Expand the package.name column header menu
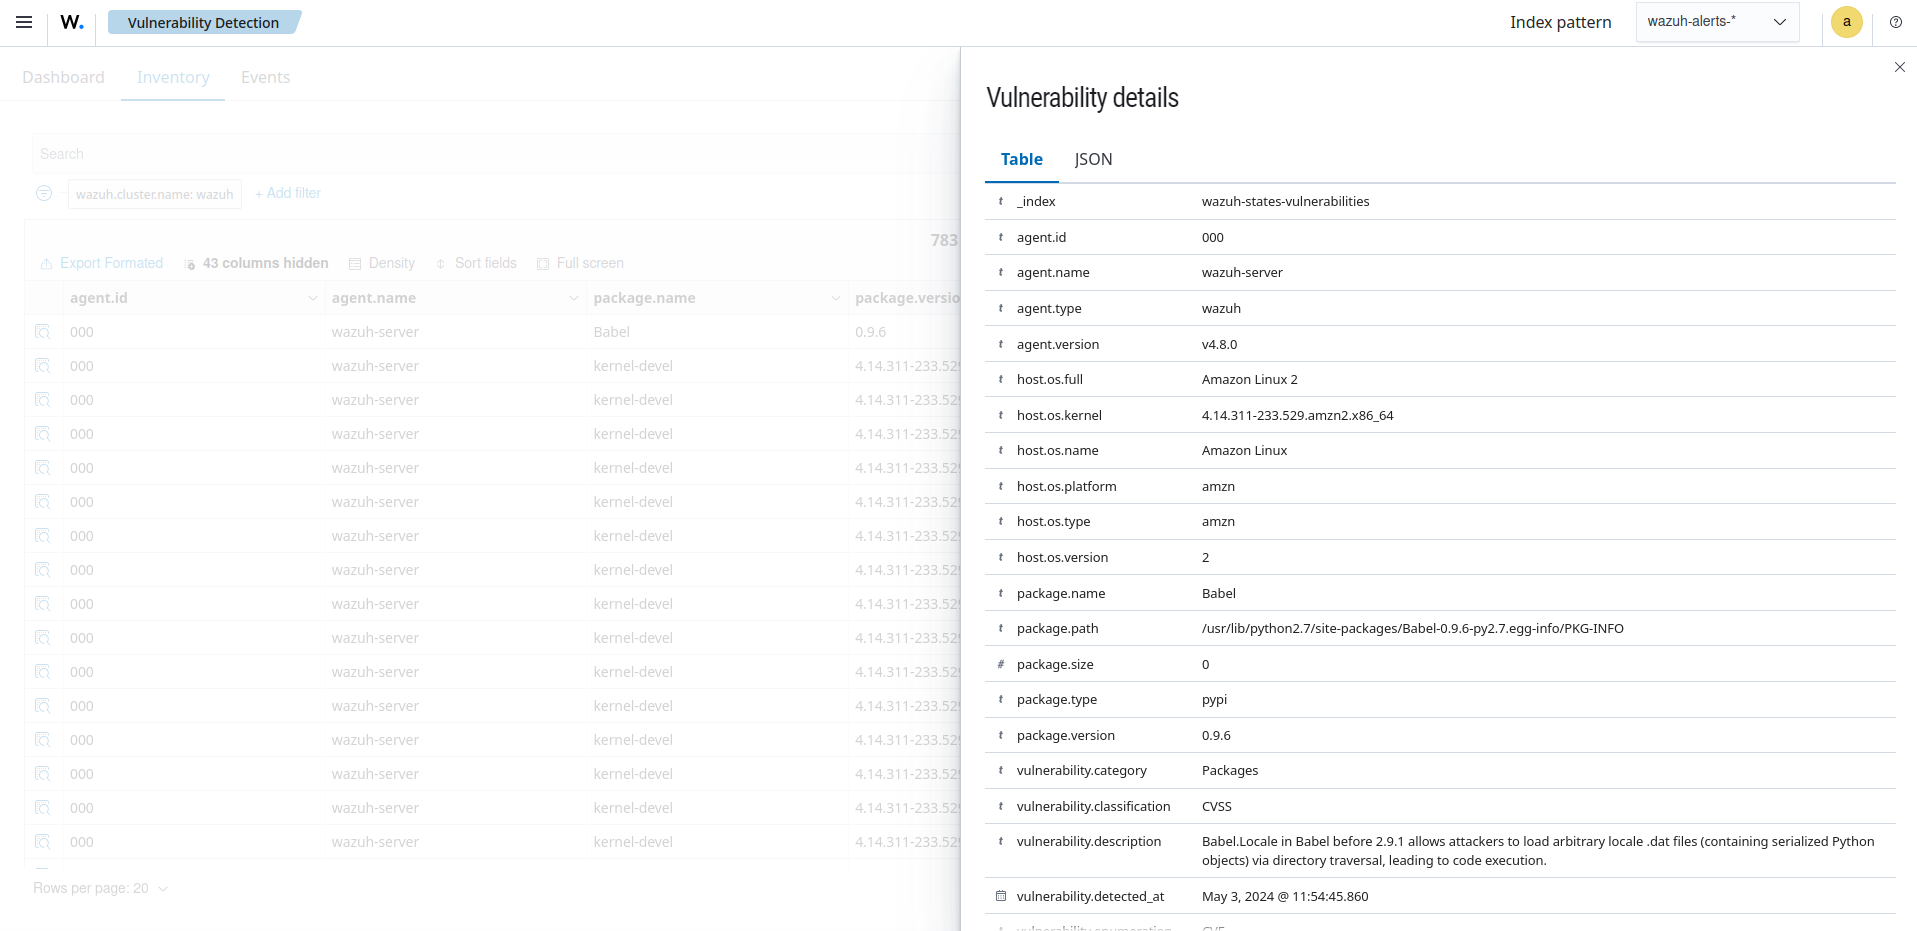Image resolution: width=1917 pixels, height=931 pixels. point(835,298)
